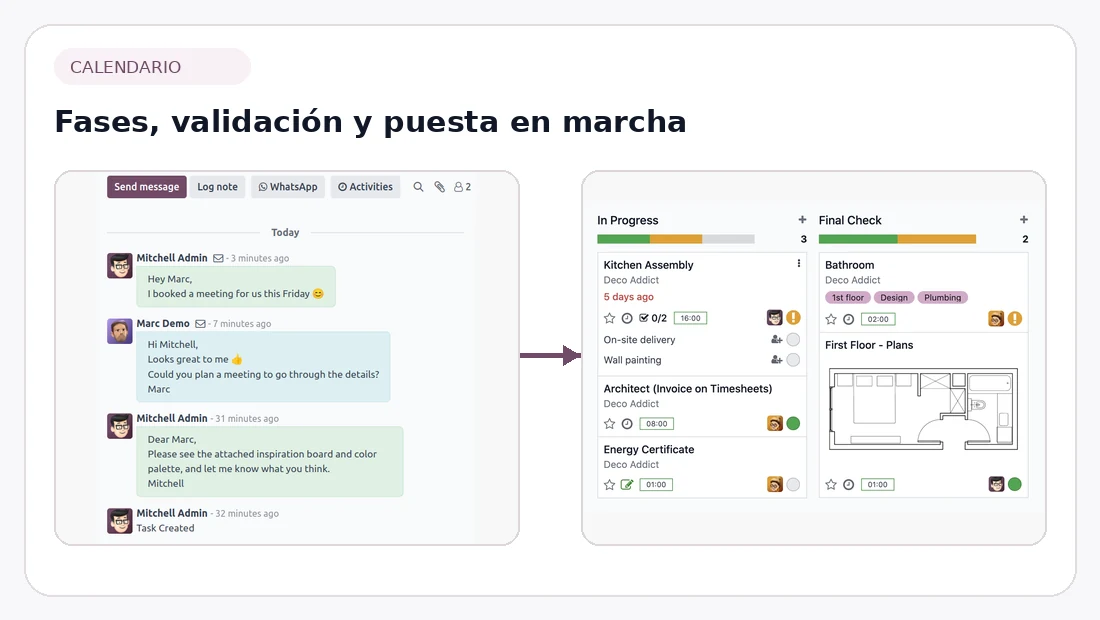
Task: Click the 08:00 time badge on Architect card
Action: pyautogui.click(x=657, y=424)
